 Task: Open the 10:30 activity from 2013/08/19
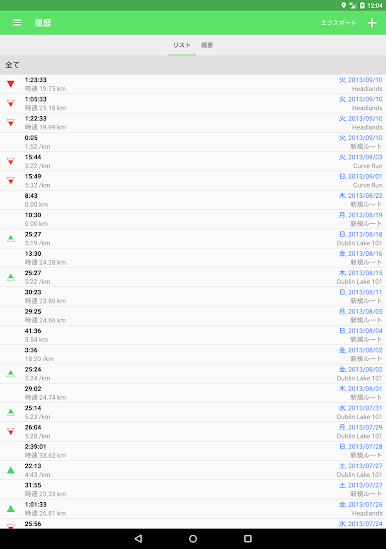click(x=193, y=219)
